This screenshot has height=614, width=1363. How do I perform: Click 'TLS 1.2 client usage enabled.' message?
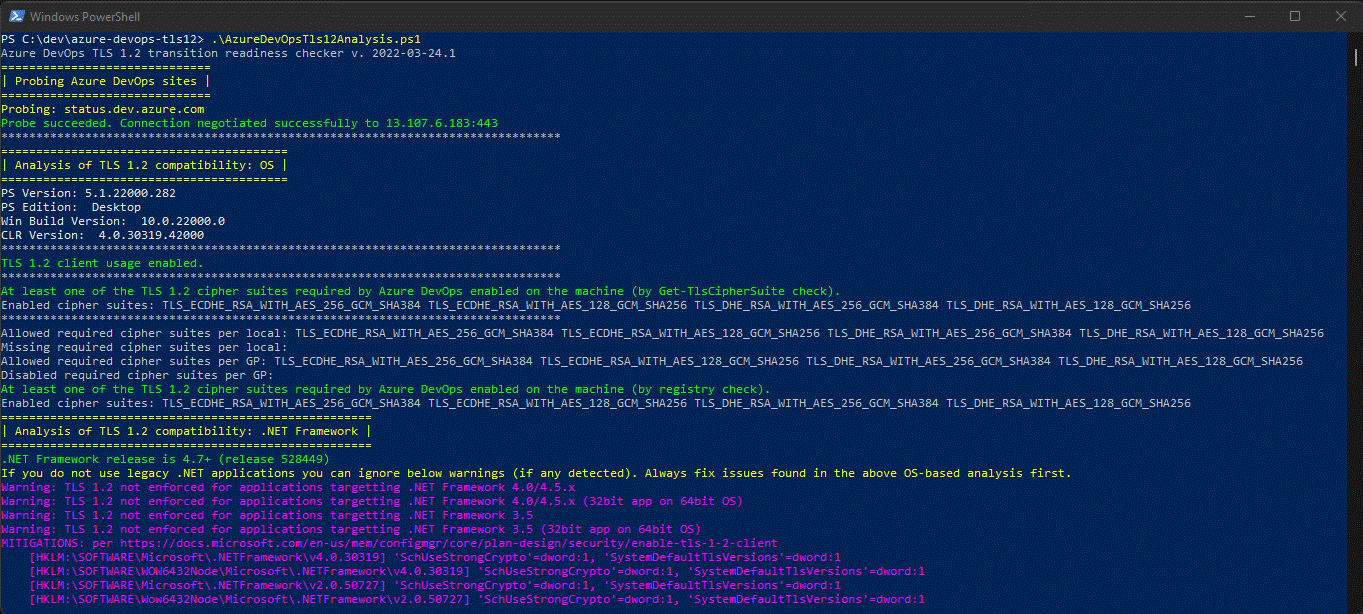pyautogui.click(x=103, y=263)
